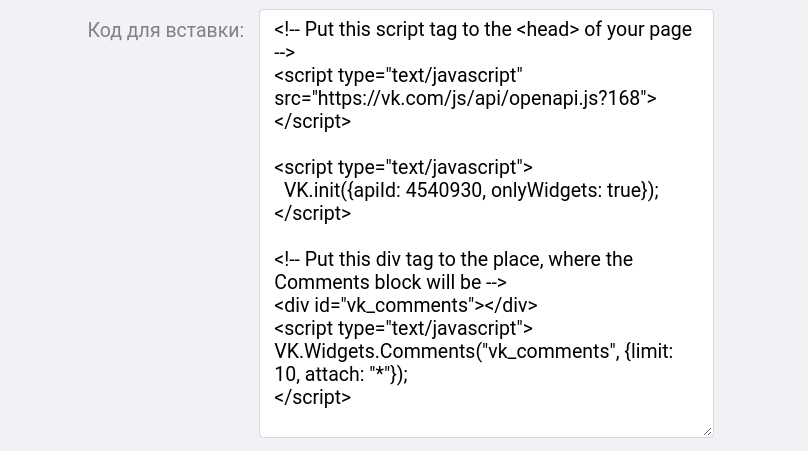The width and height of the screenshot is (808, 451).
Task: Click the first closing </script> tag
Action: click(x=312, y=121)
